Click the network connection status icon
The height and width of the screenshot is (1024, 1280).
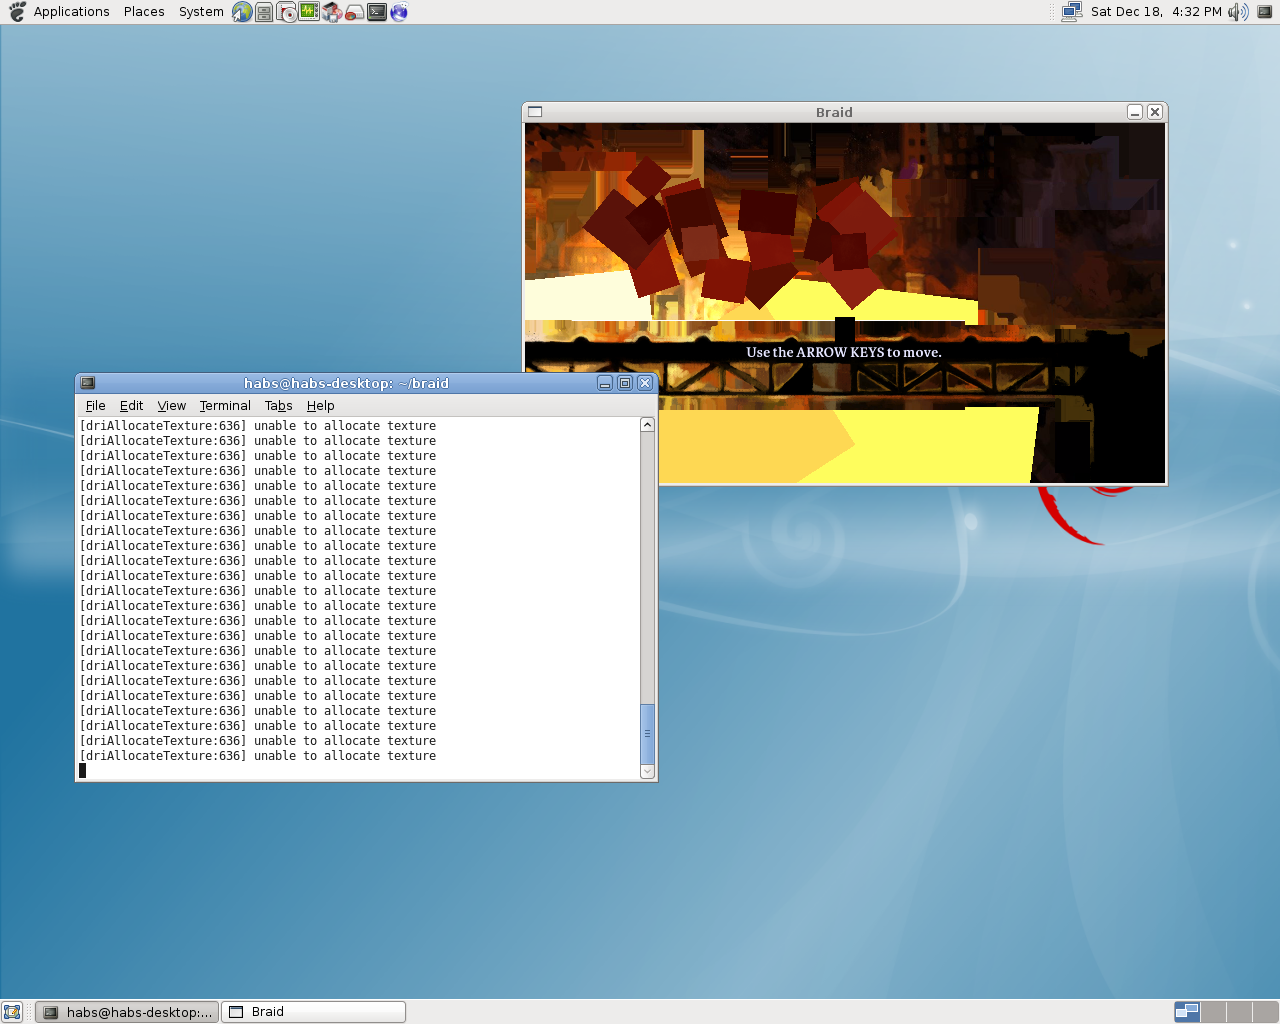(1071, 12)
